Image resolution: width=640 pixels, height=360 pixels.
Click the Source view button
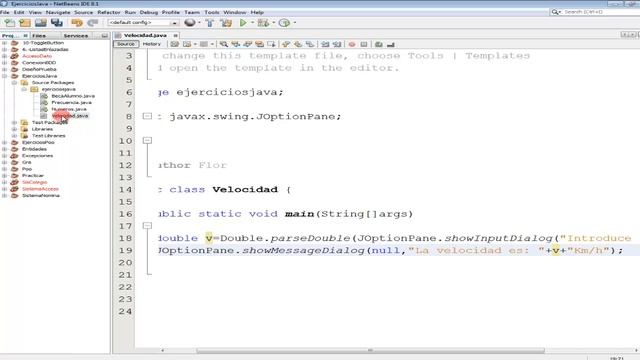coord(126,44)
